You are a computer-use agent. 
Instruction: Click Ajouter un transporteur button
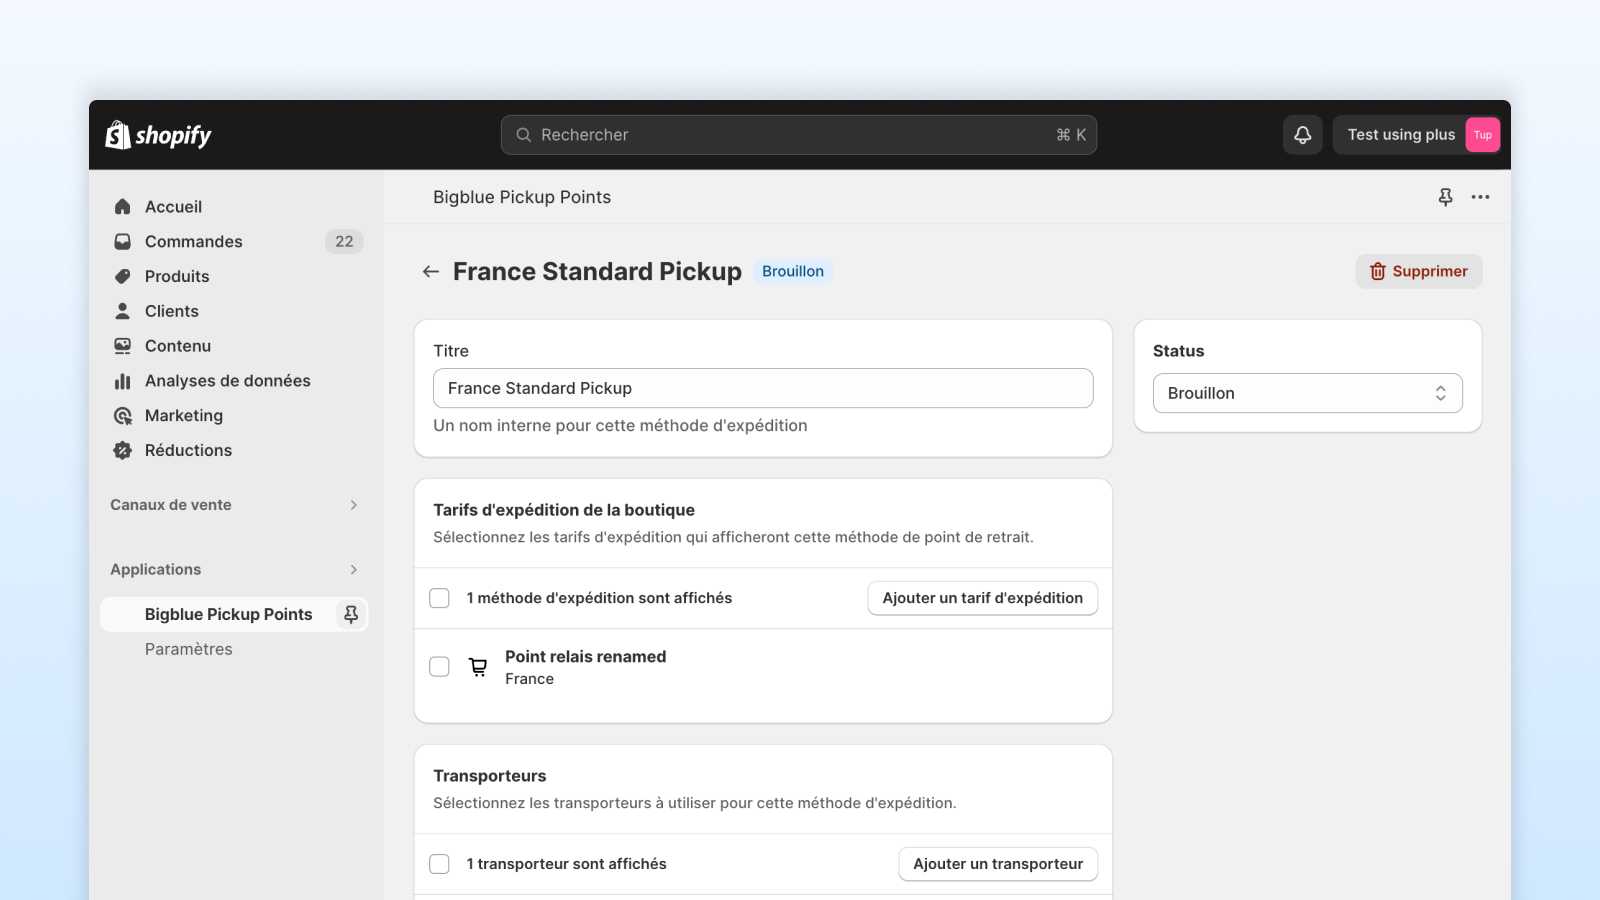click(998, 864)
